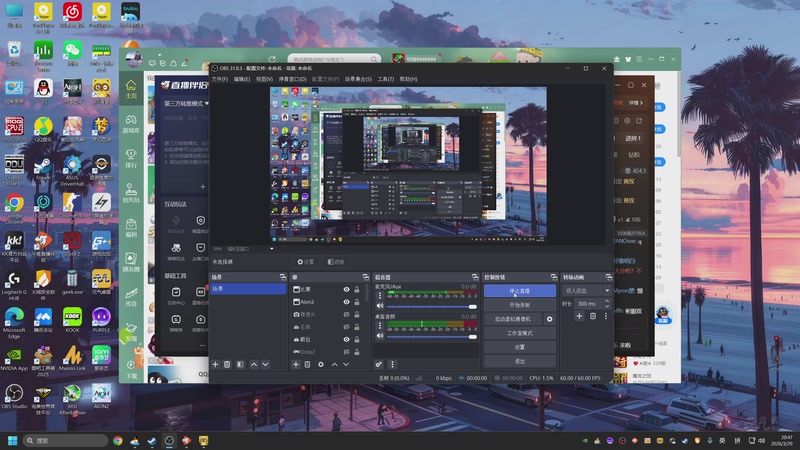This screenshot has width=800, height=450.
Task: Open NVIDIA App desktop shortcut
Action: coord(14,359)
